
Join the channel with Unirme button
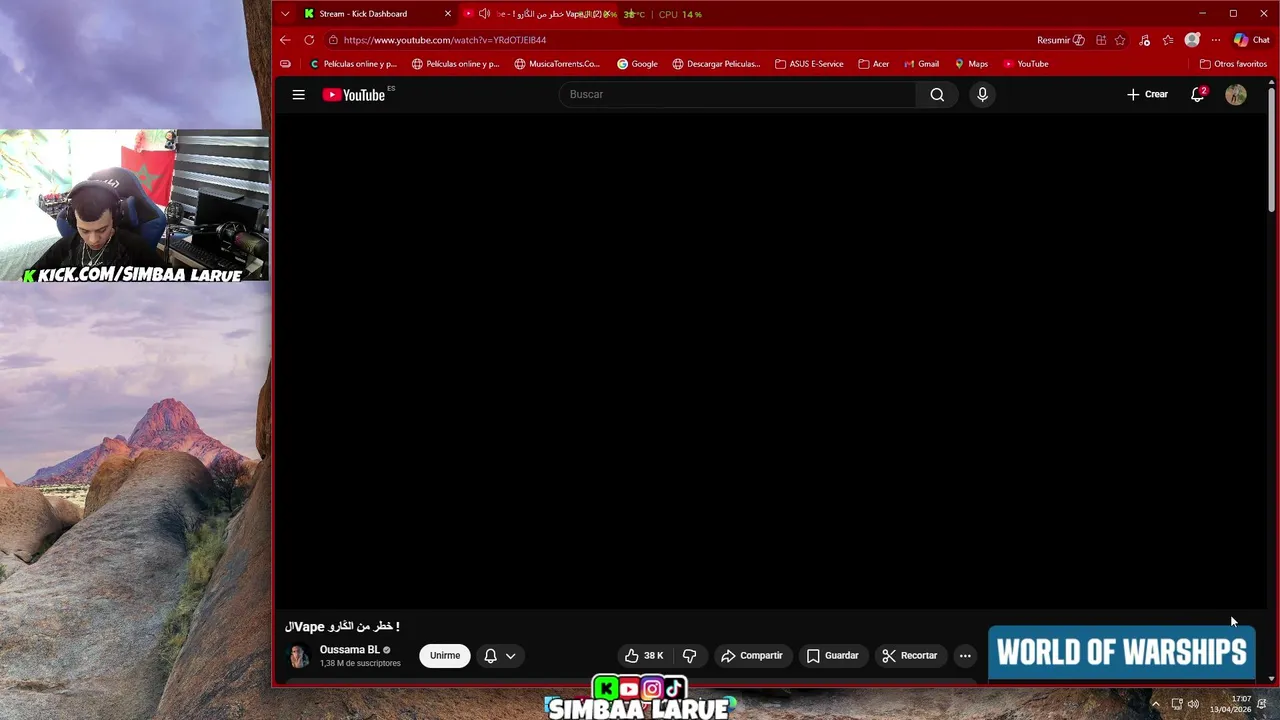click(x=445, y=656)
